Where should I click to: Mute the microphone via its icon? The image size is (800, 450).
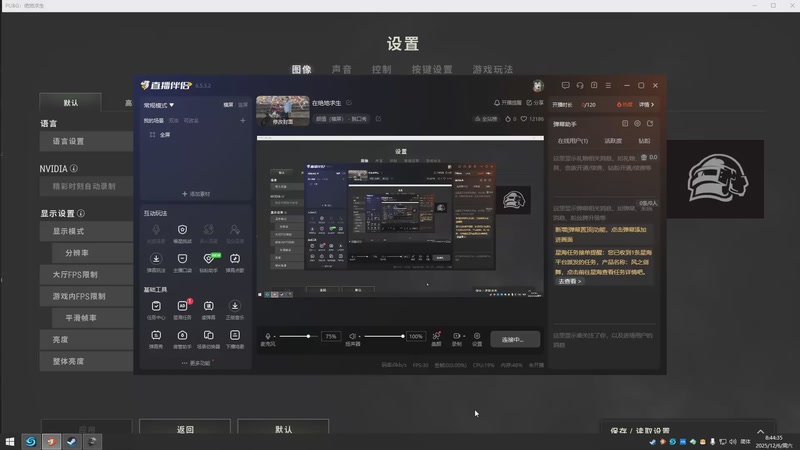pos(267,336)
